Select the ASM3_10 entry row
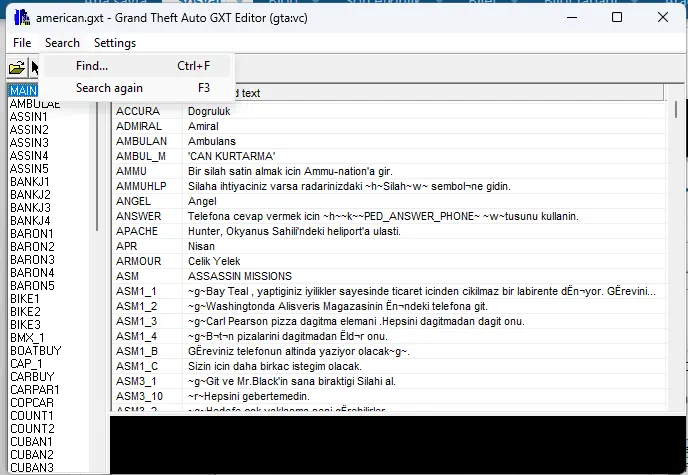This screenshot has height=475, width=688. point(389,396)
